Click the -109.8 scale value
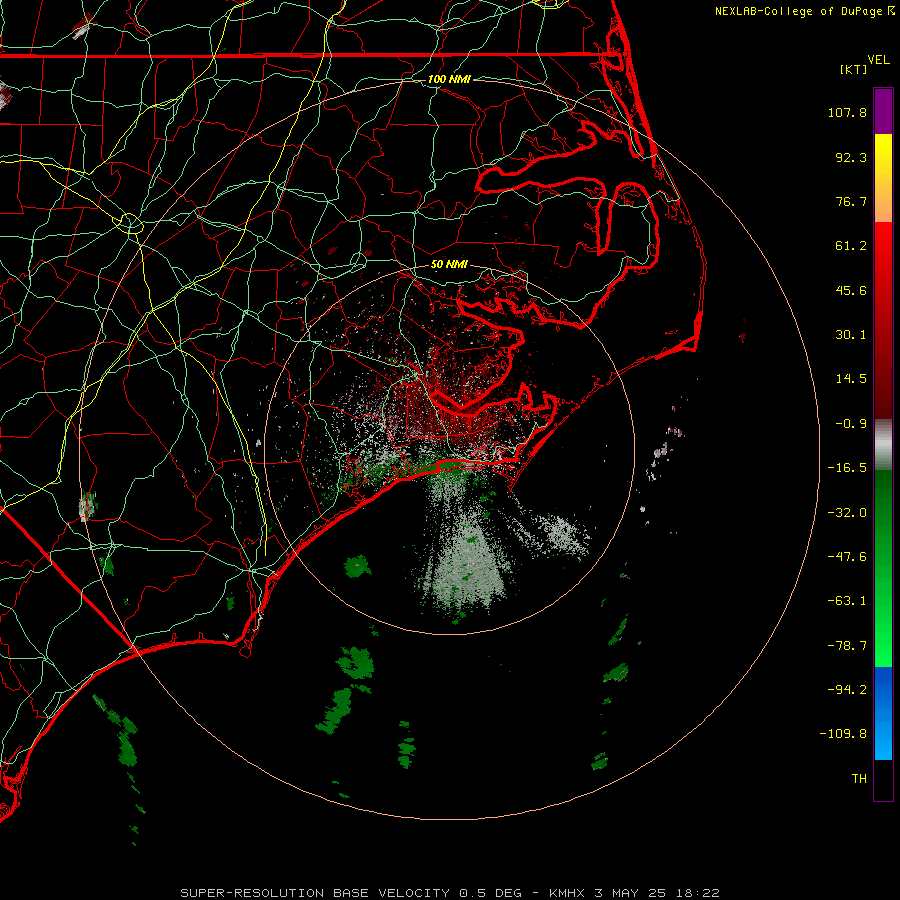 coord(843,734)
